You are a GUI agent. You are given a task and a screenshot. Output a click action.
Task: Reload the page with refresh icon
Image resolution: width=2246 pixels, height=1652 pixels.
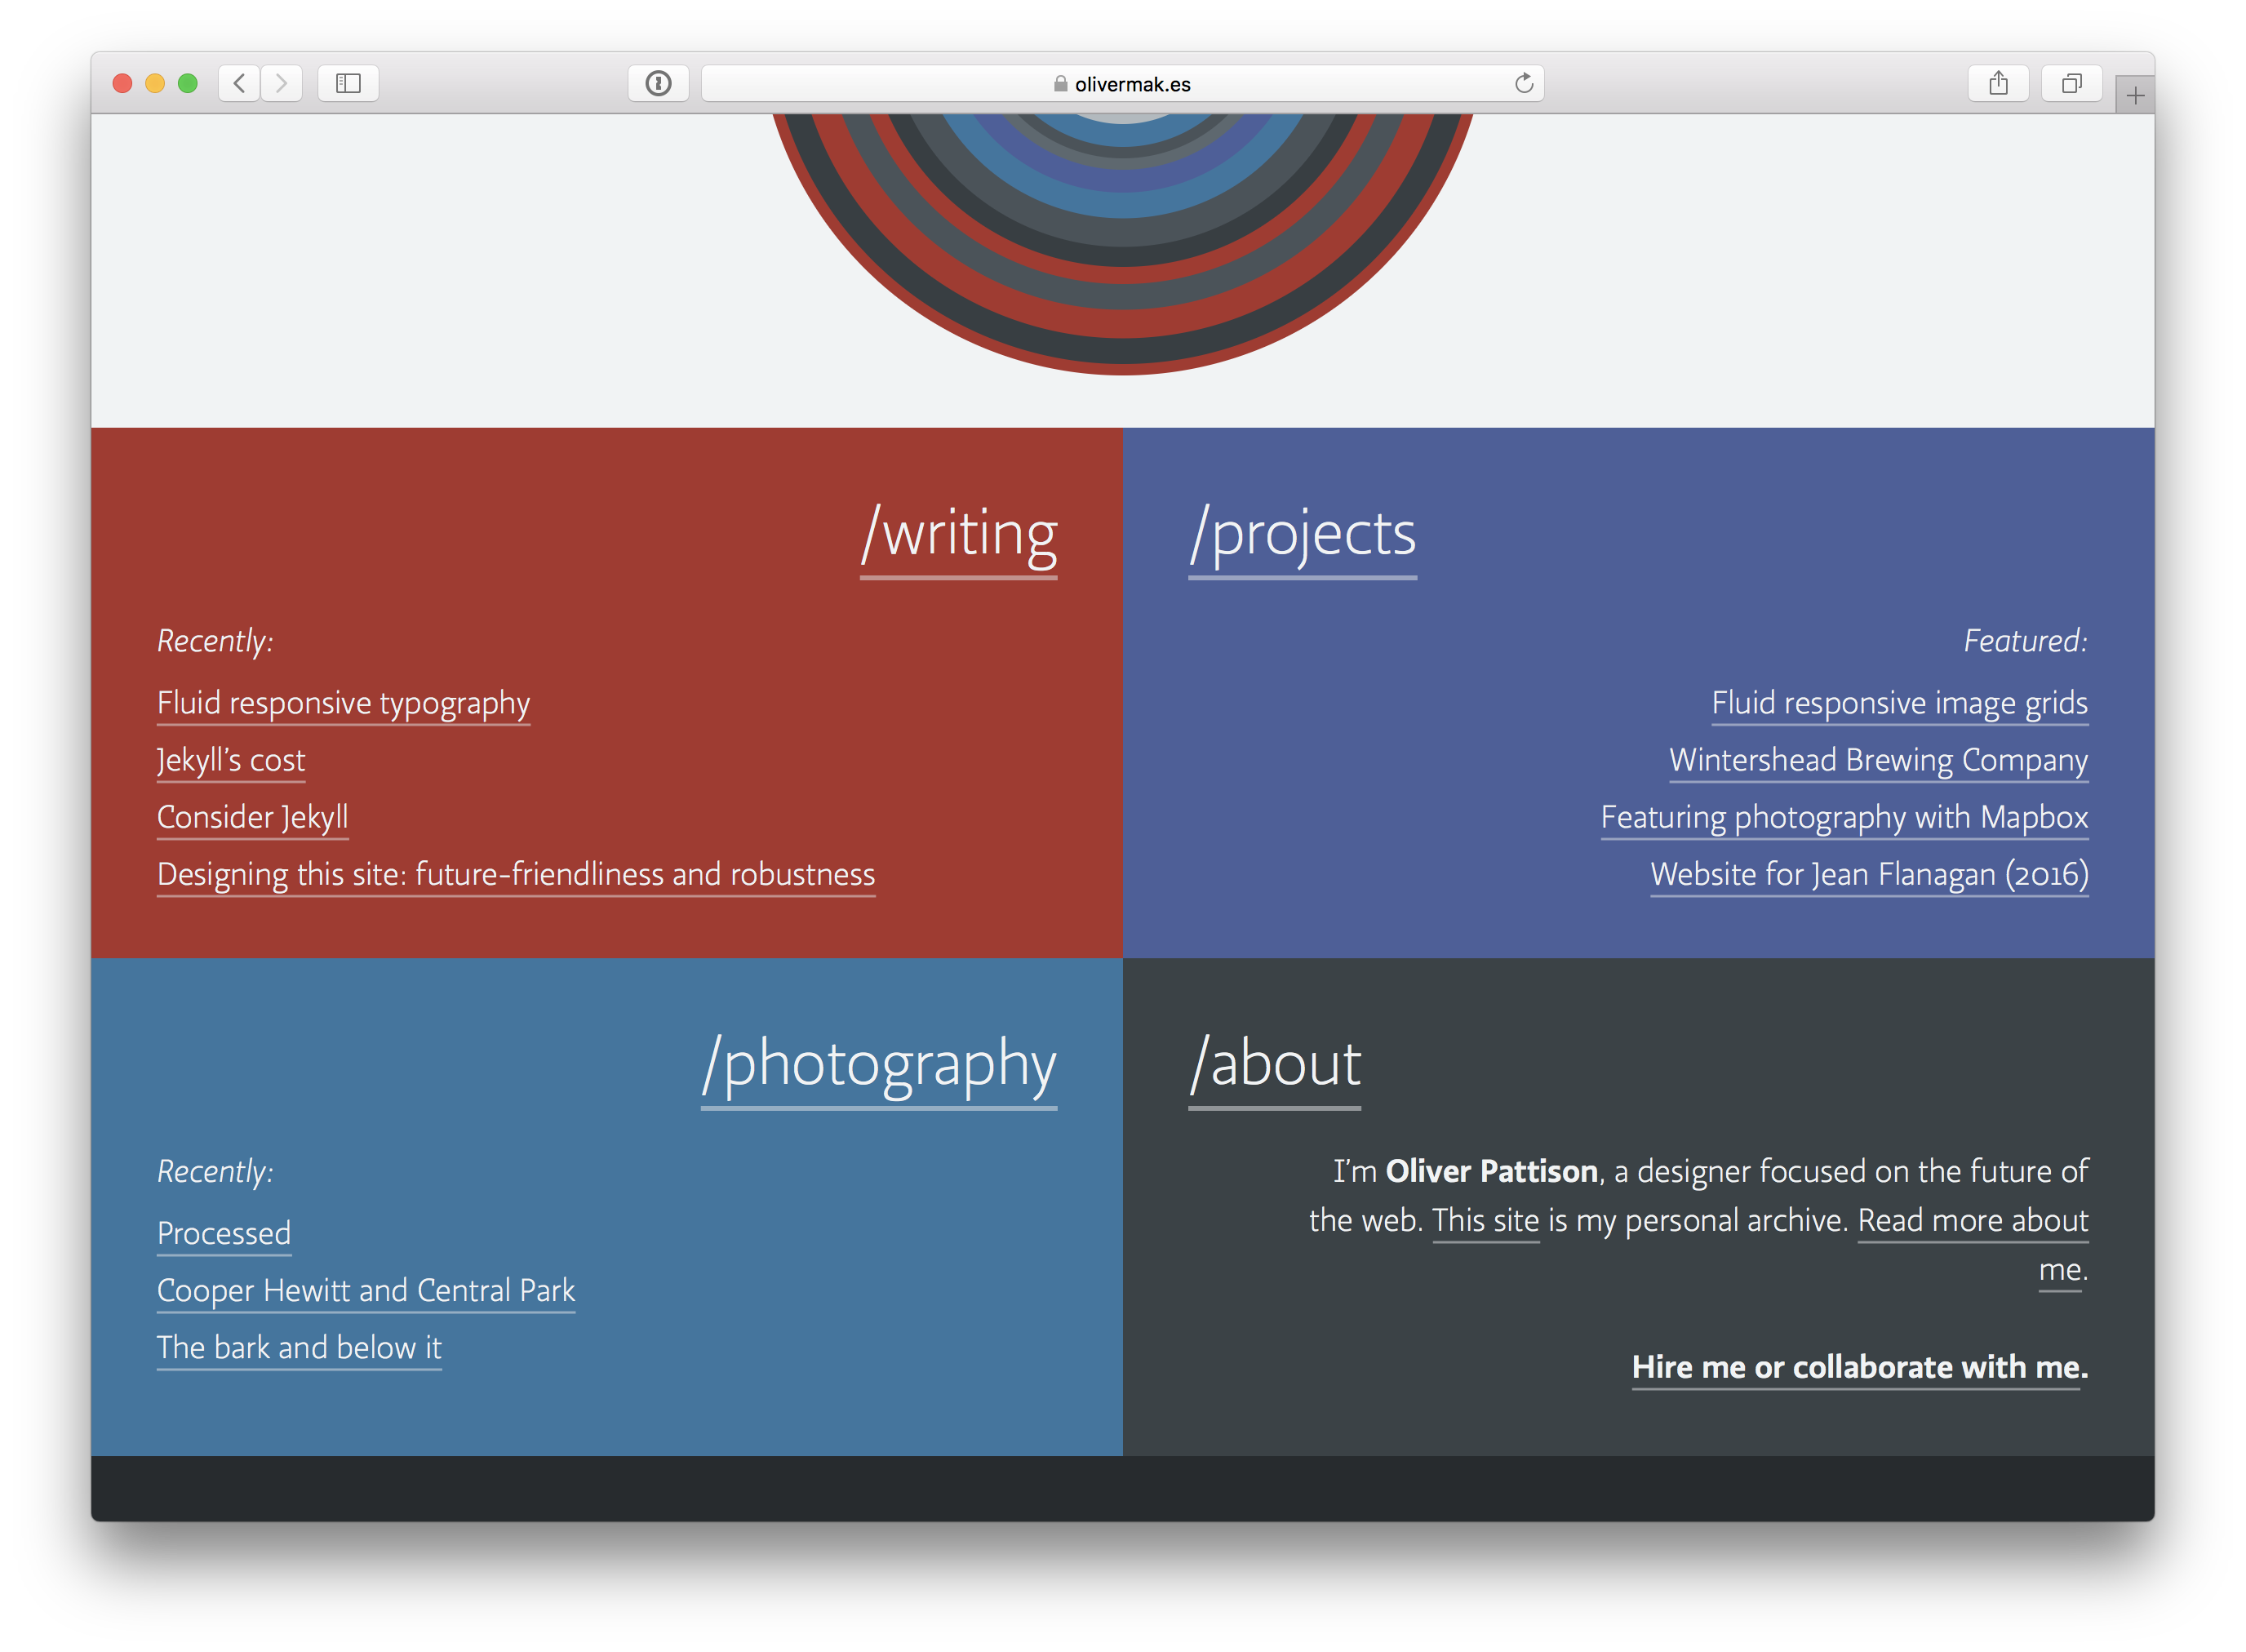click(1523, 83)
